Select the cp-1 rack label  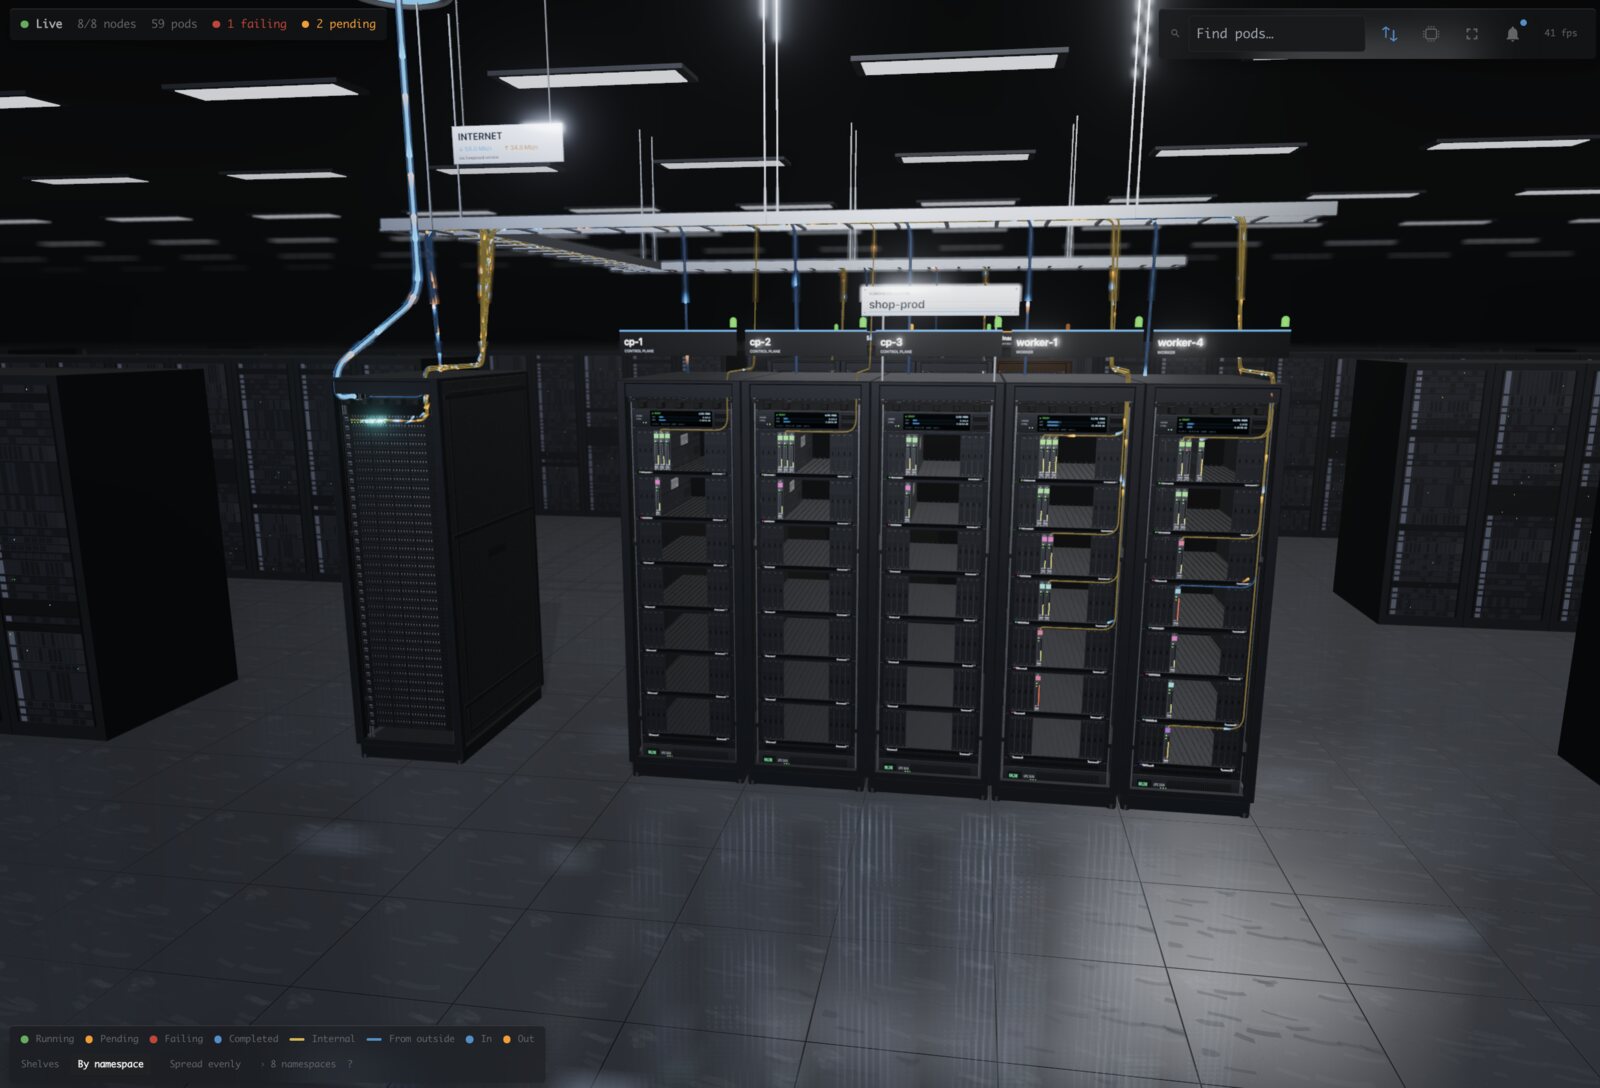click(679, 343)
